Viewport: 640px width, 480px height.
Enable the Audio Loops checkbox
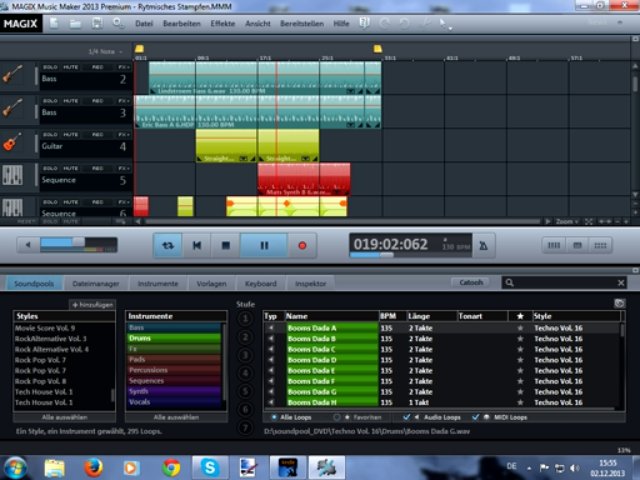click(405, 416)
